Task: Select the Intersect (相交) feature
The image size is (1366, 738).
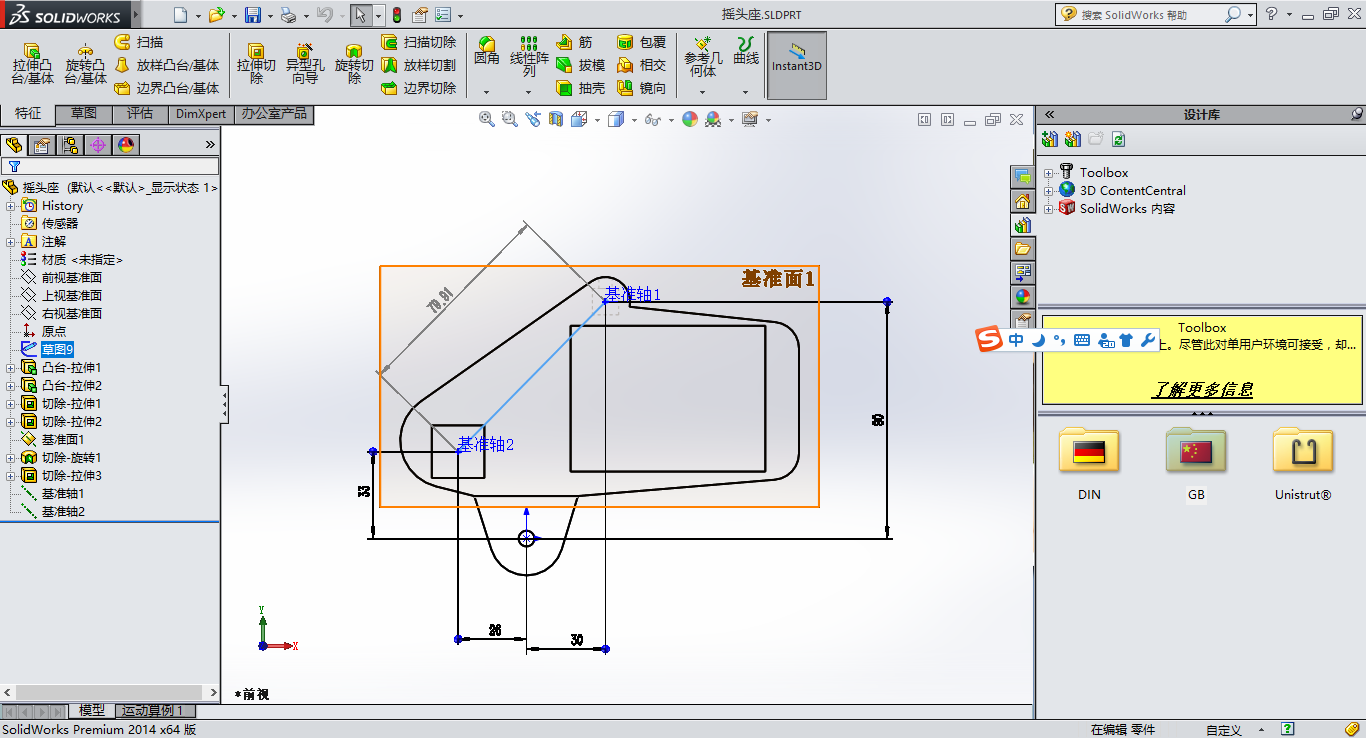Action: (x=641, y=65)
